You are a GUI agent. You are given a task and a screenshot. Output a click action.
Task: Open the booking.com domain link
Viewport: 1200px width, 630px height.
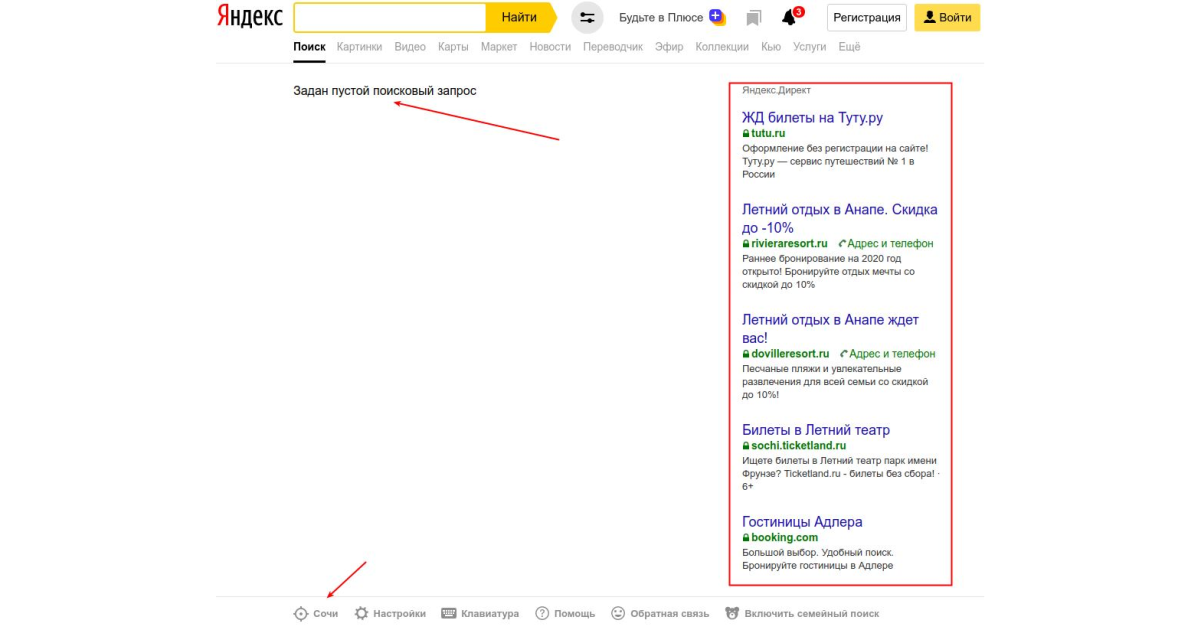(784, 537)
